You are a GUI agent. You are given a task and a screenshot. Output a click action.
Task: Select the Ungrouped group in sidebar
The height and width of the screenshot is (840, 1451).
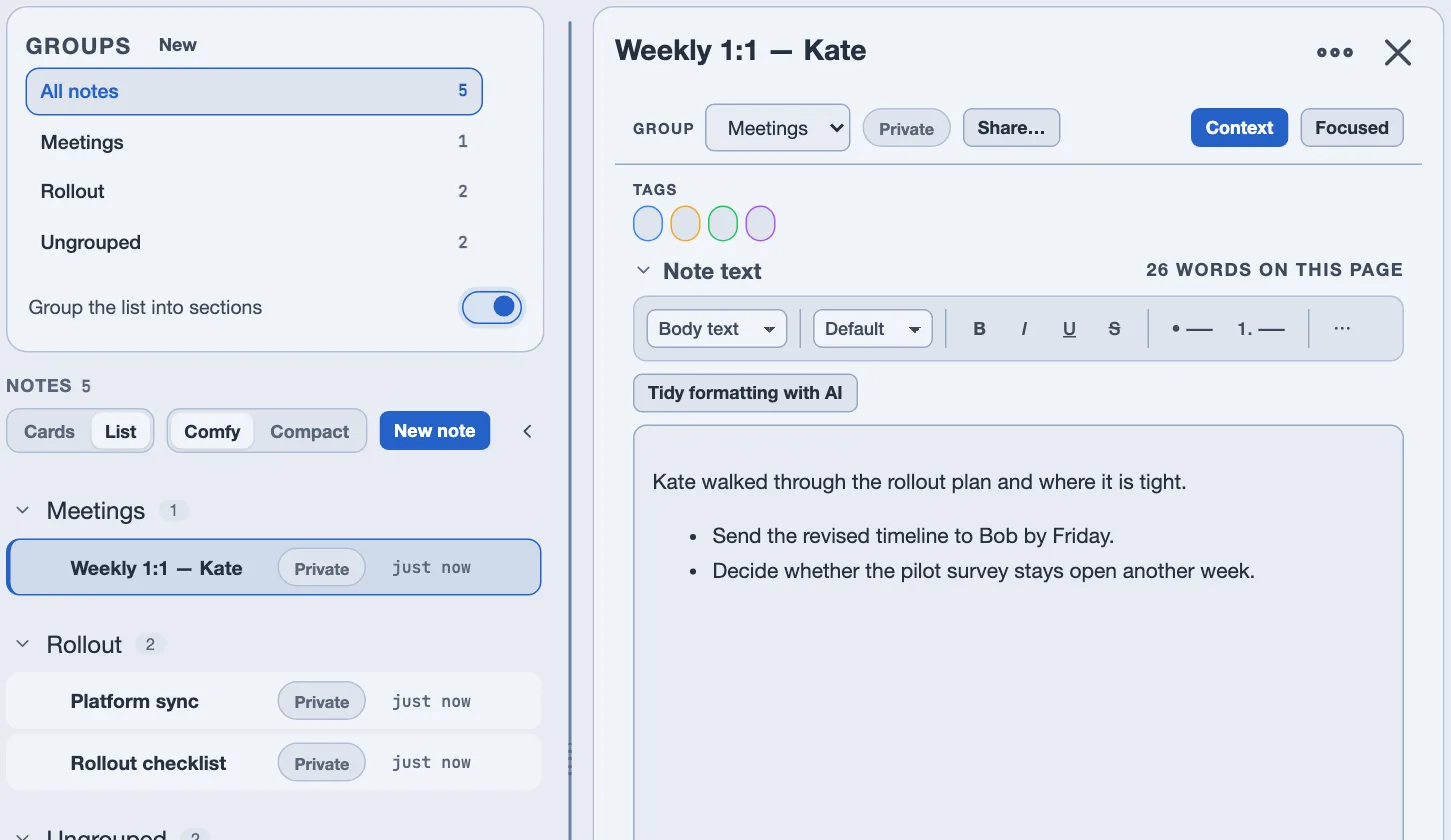pyautogui.click(x=254, y=242)
